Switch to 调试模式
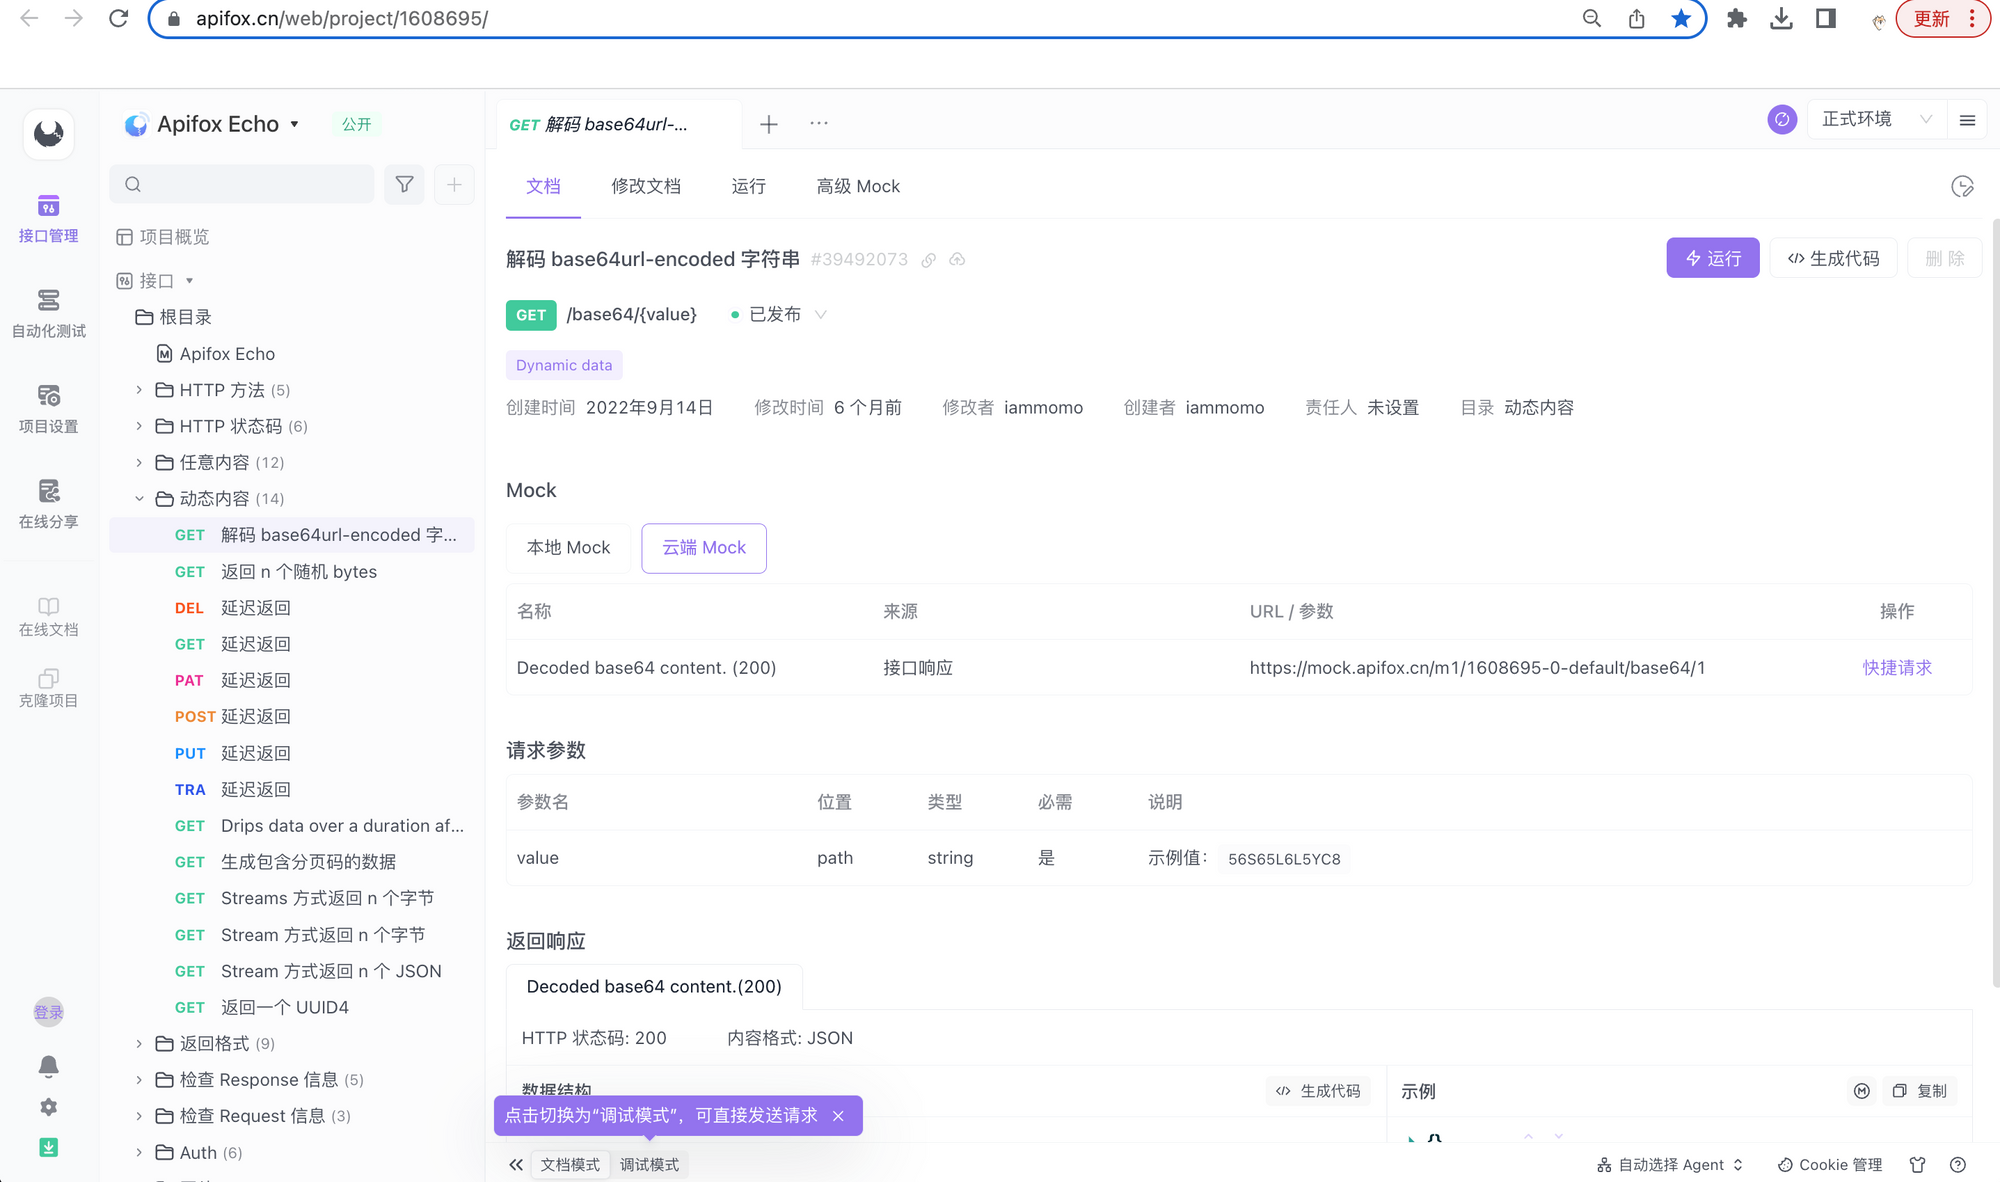This screenshot has height=1182, width=2000. pyautogui.click(x=649, y=1165)
